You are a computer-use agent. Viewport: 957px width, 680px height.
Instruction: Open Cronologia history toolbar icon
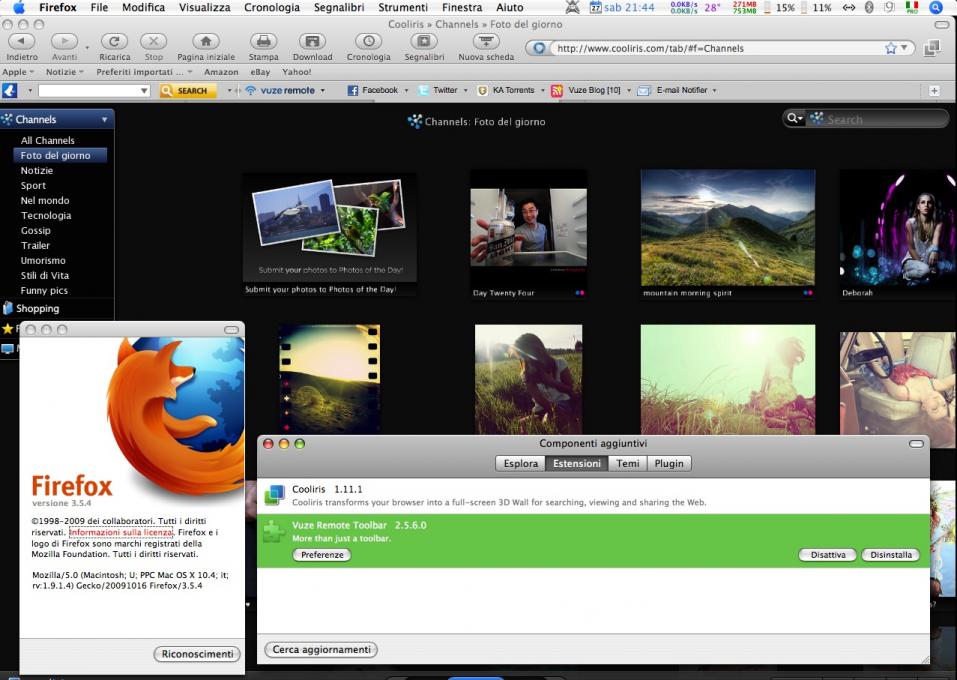click(369, 42)
